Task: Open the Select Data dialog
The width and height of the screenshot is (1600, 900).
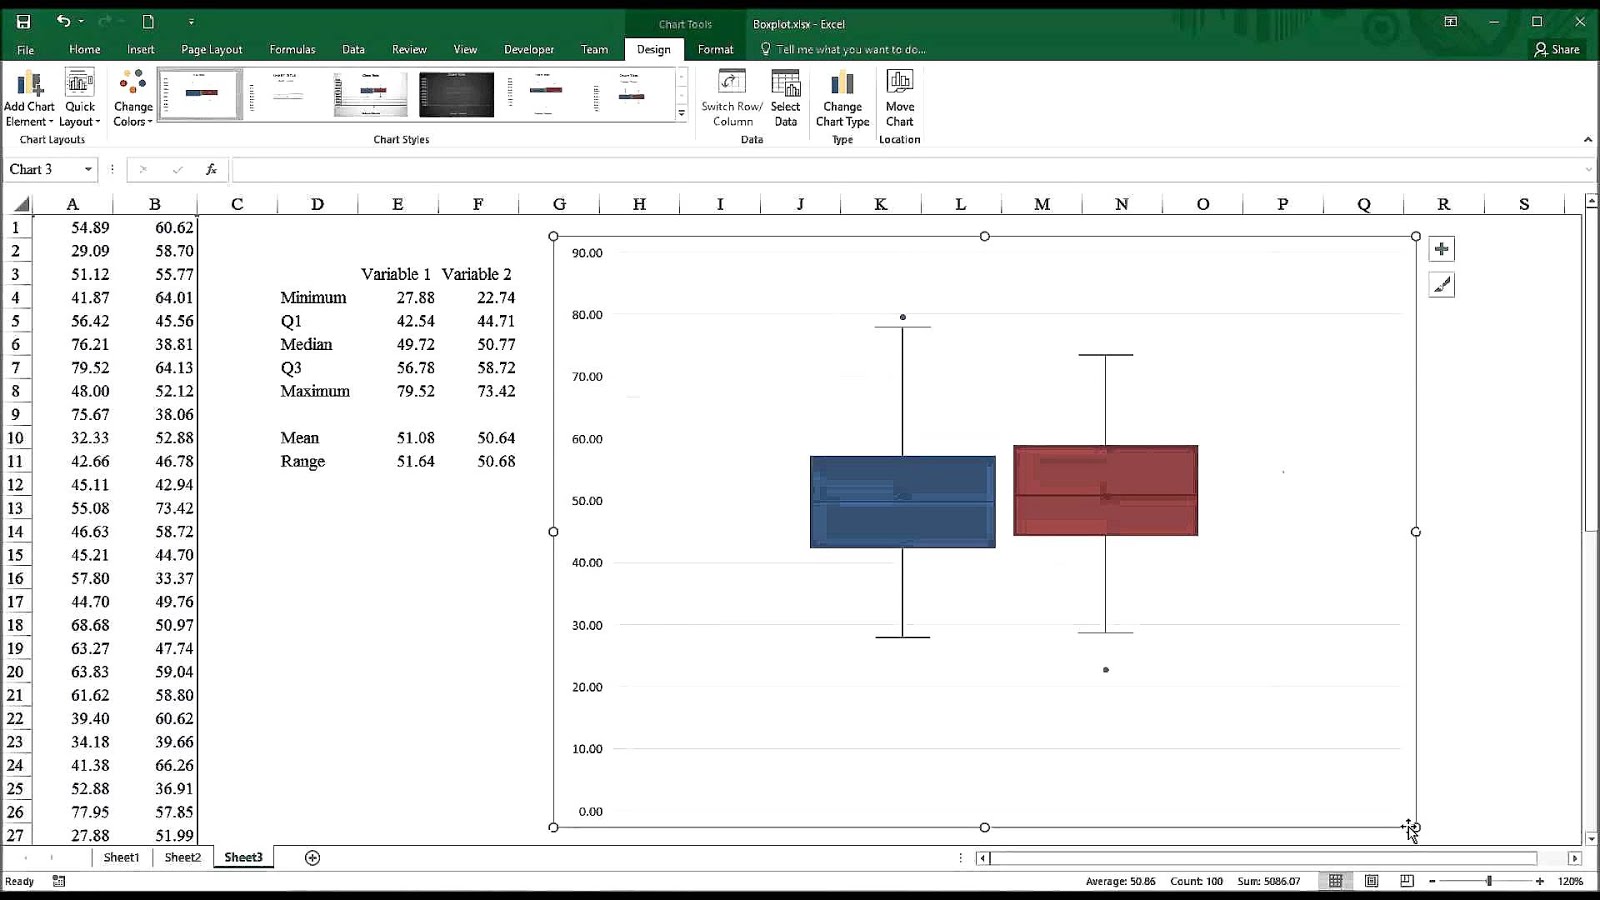Action: tap(786, 95)
